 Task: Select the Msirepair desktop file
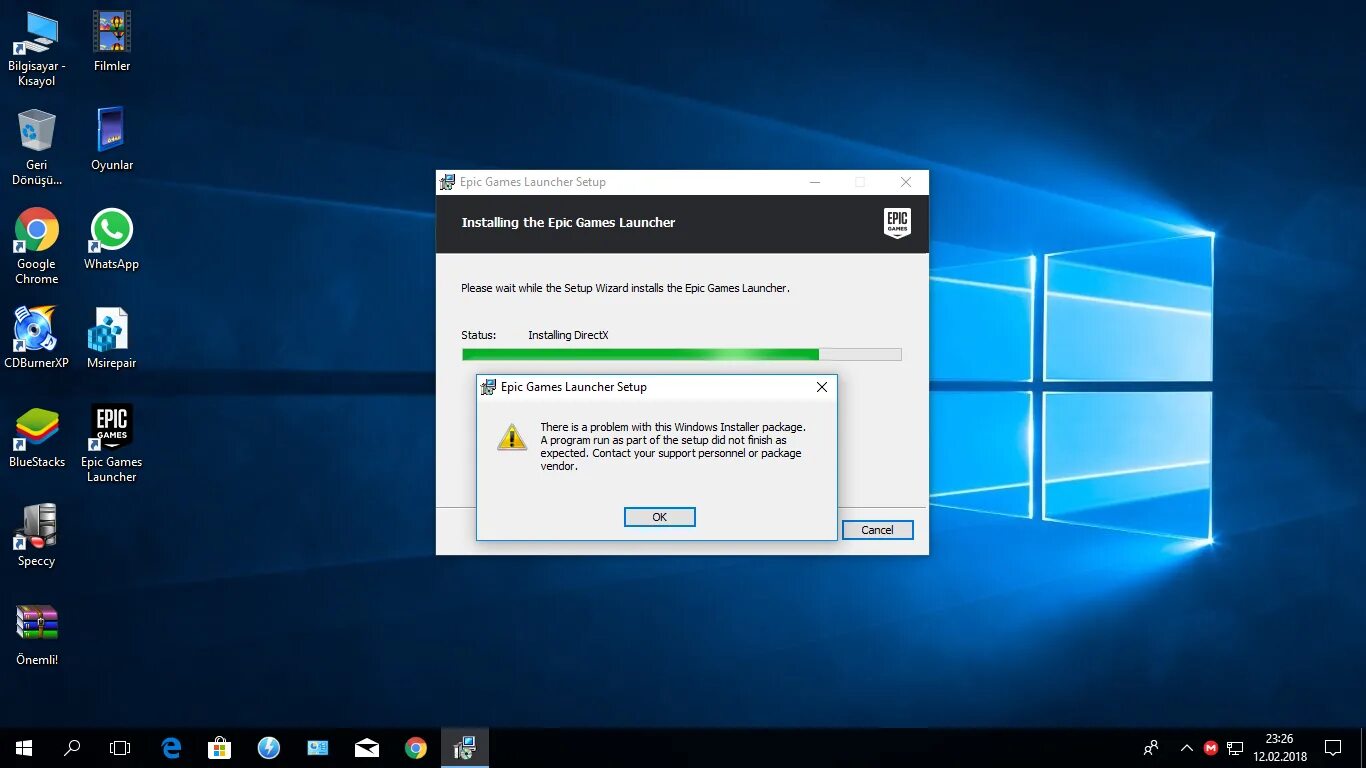112,339
